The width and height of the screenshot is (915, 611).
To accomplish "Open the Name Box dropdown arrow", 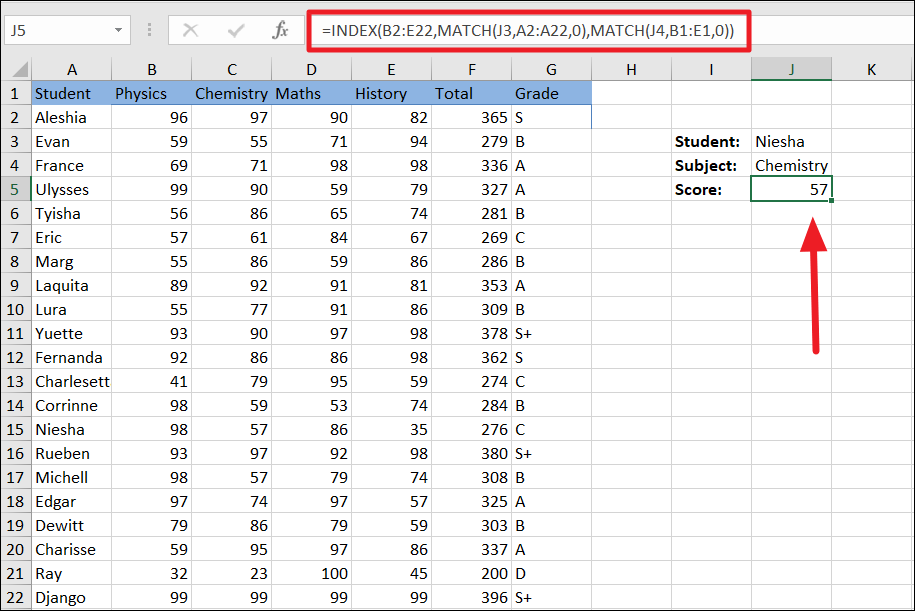I will (118, 31).
